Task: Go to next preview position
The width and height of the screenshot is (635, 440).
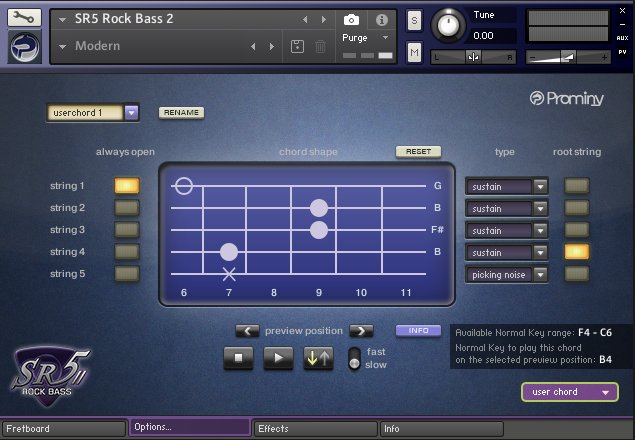Action: click(x=361, y=331)
